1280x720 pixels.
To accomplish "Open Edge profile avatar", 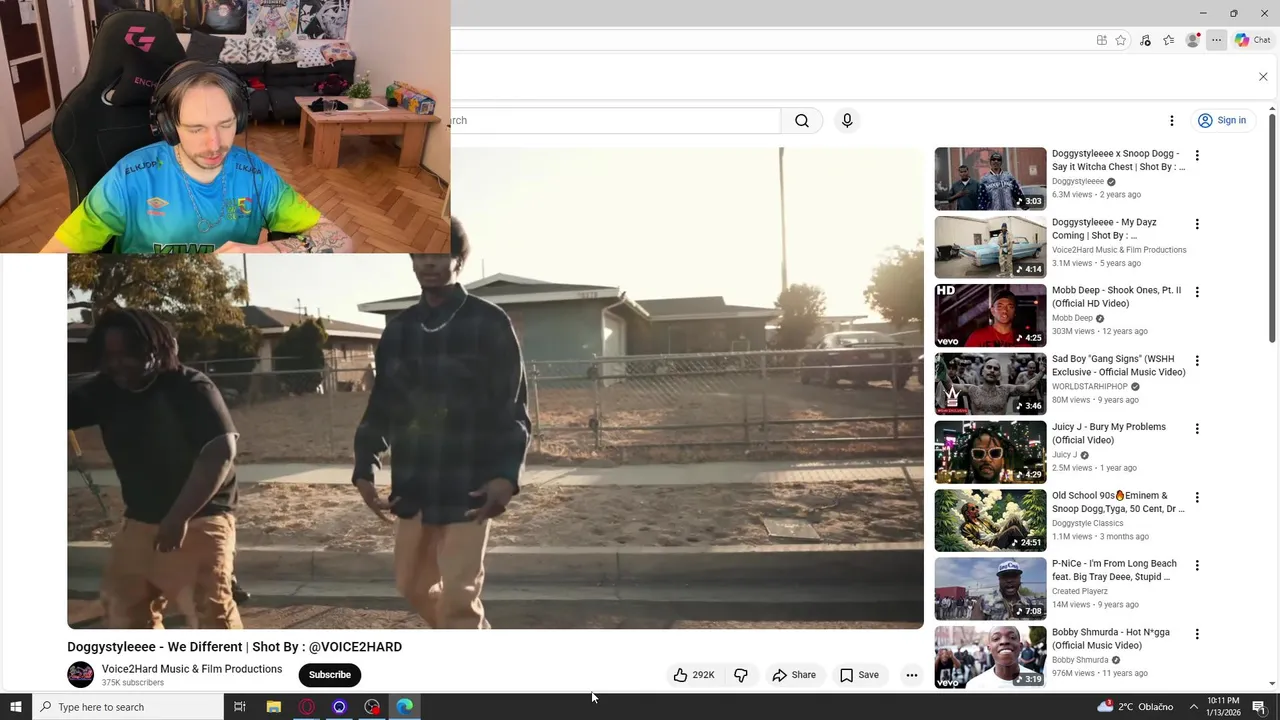I will pyautogui.click(x=1192, y=40).
